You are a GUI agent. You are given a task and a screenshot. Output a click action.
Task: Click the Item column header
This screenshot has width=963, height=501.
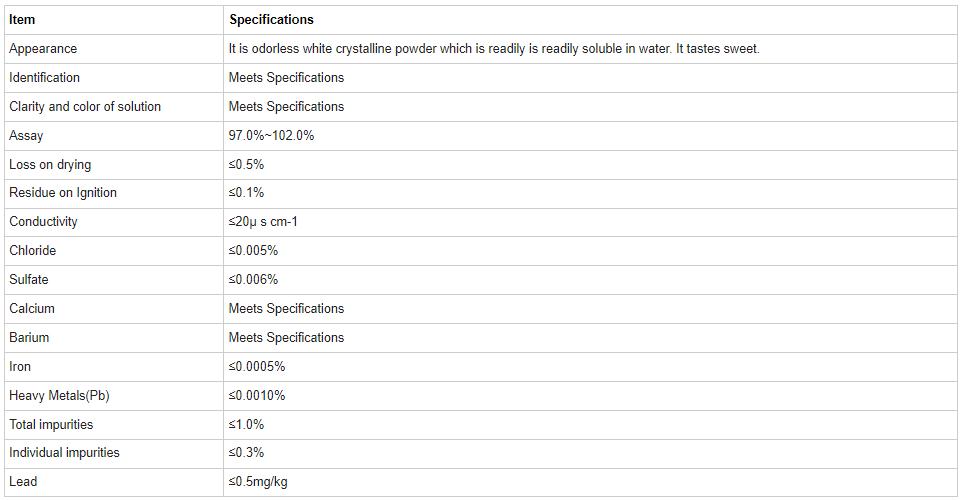click(22, 20)
